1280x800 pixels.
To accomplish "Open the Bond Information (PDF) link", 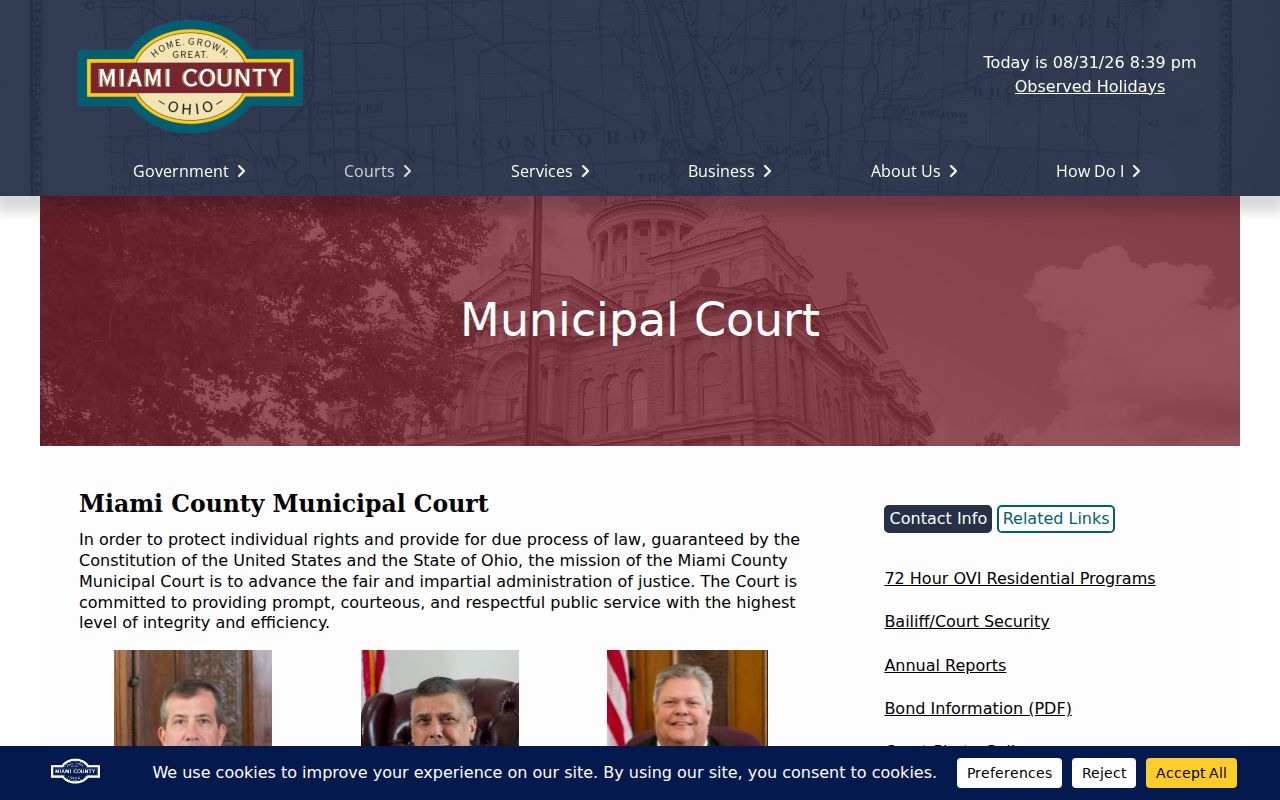I will tap(978, 708).
